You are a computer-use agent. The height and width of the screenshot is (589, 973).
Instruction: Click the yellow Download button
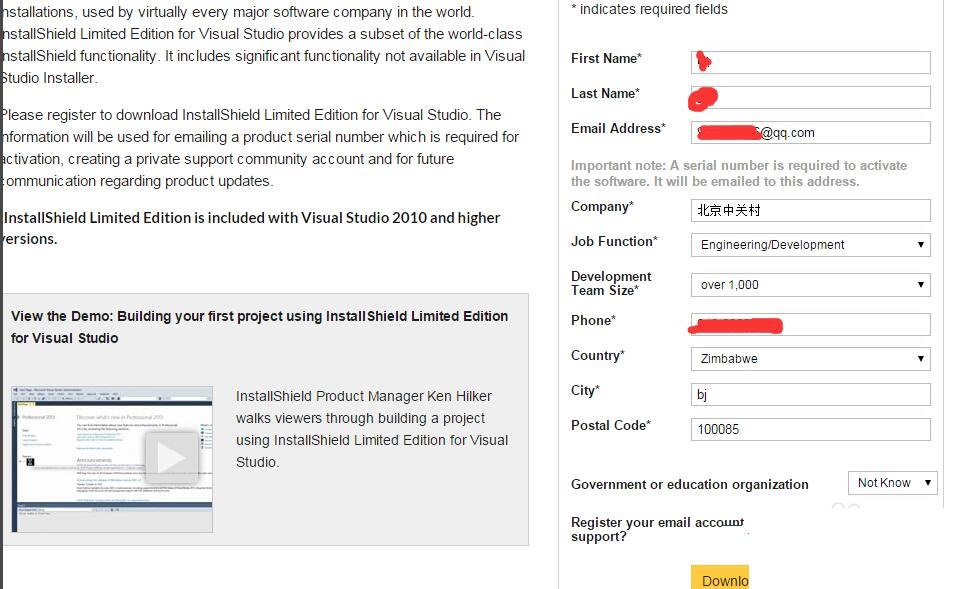click(x=720, y=577)
